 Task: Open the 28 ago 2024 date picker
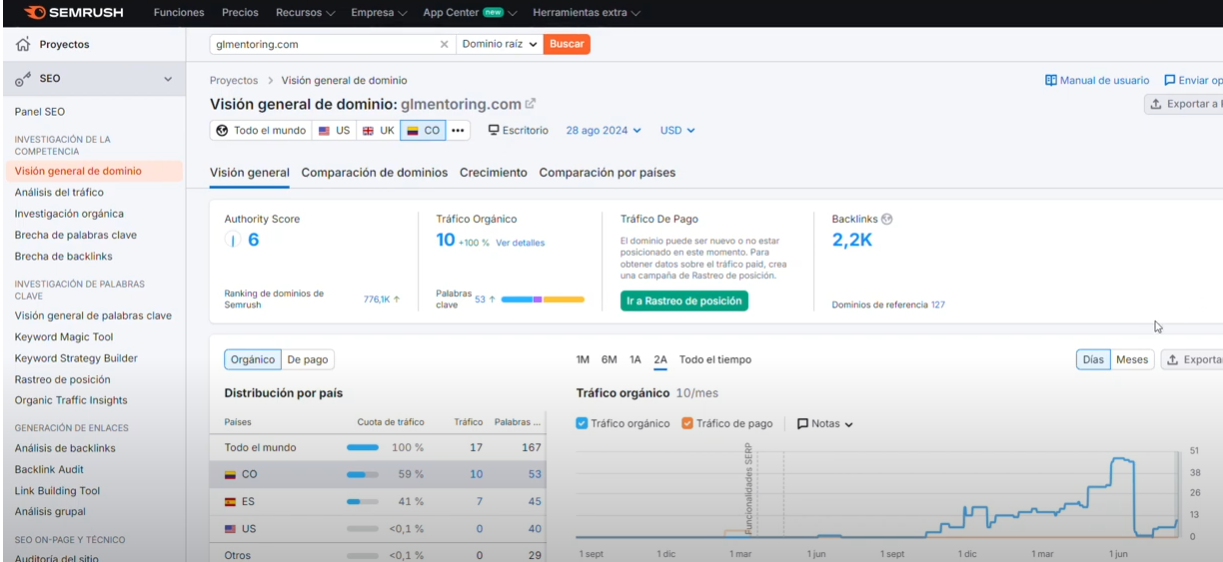(x=603, y=130)
